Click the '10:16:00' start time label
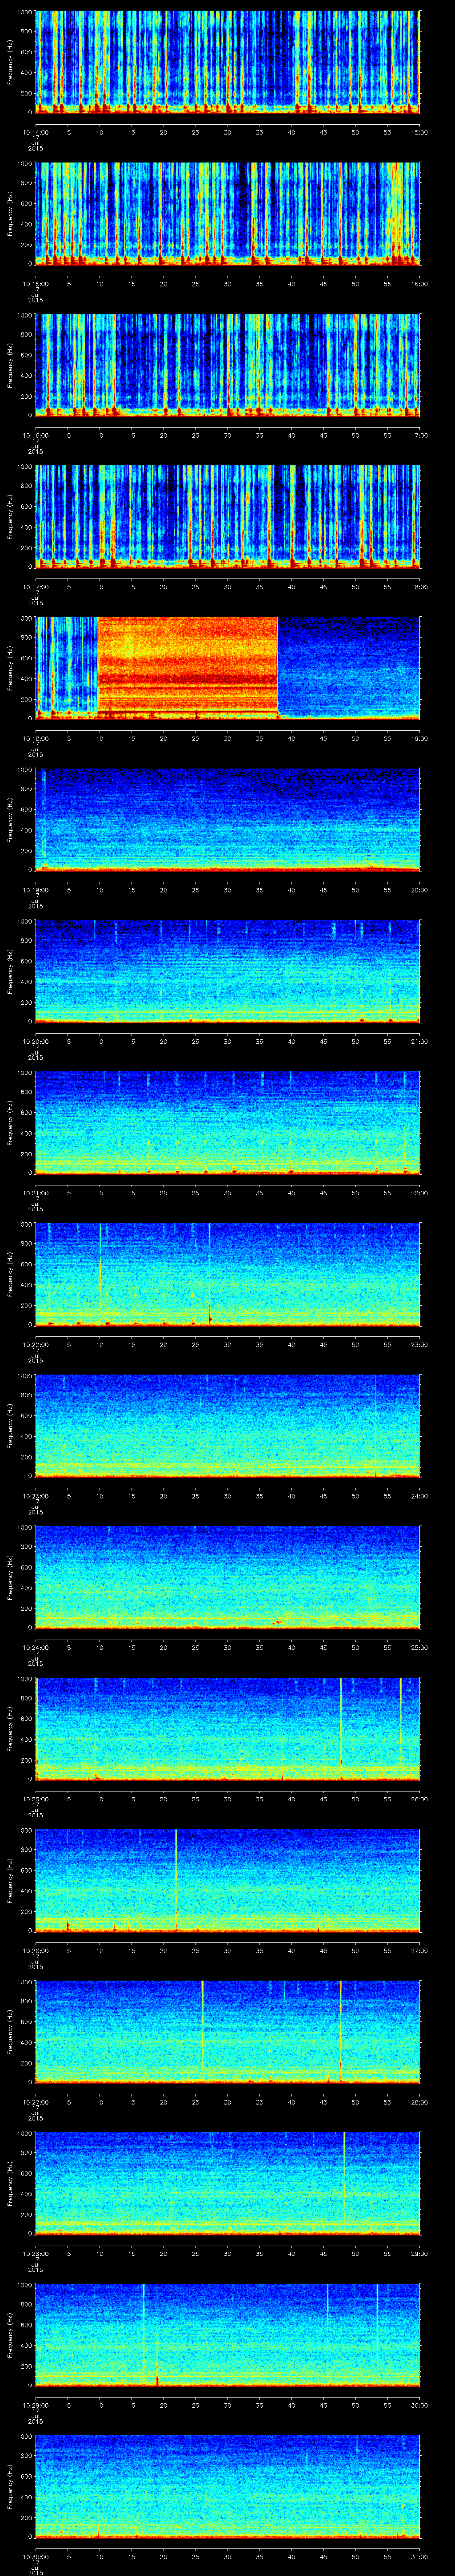Viewport: 455px width, 2576px height. 35,436
